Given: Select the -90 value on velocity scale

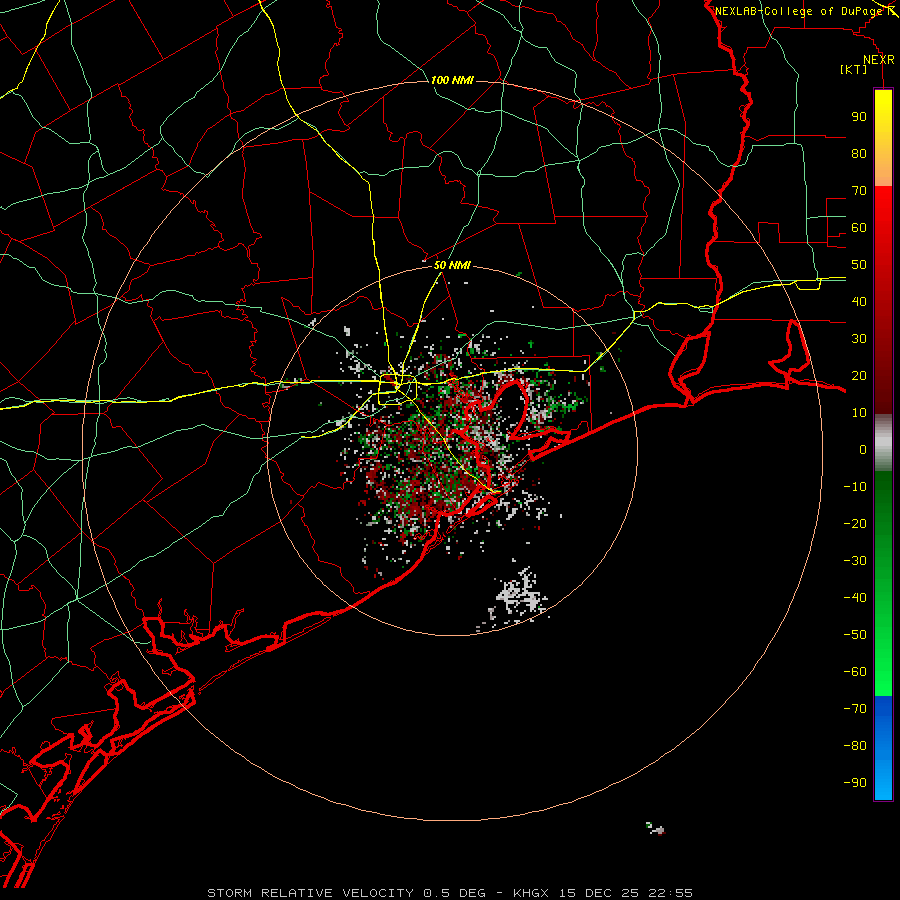Looking at the screenshot, I should pos(855,782).
